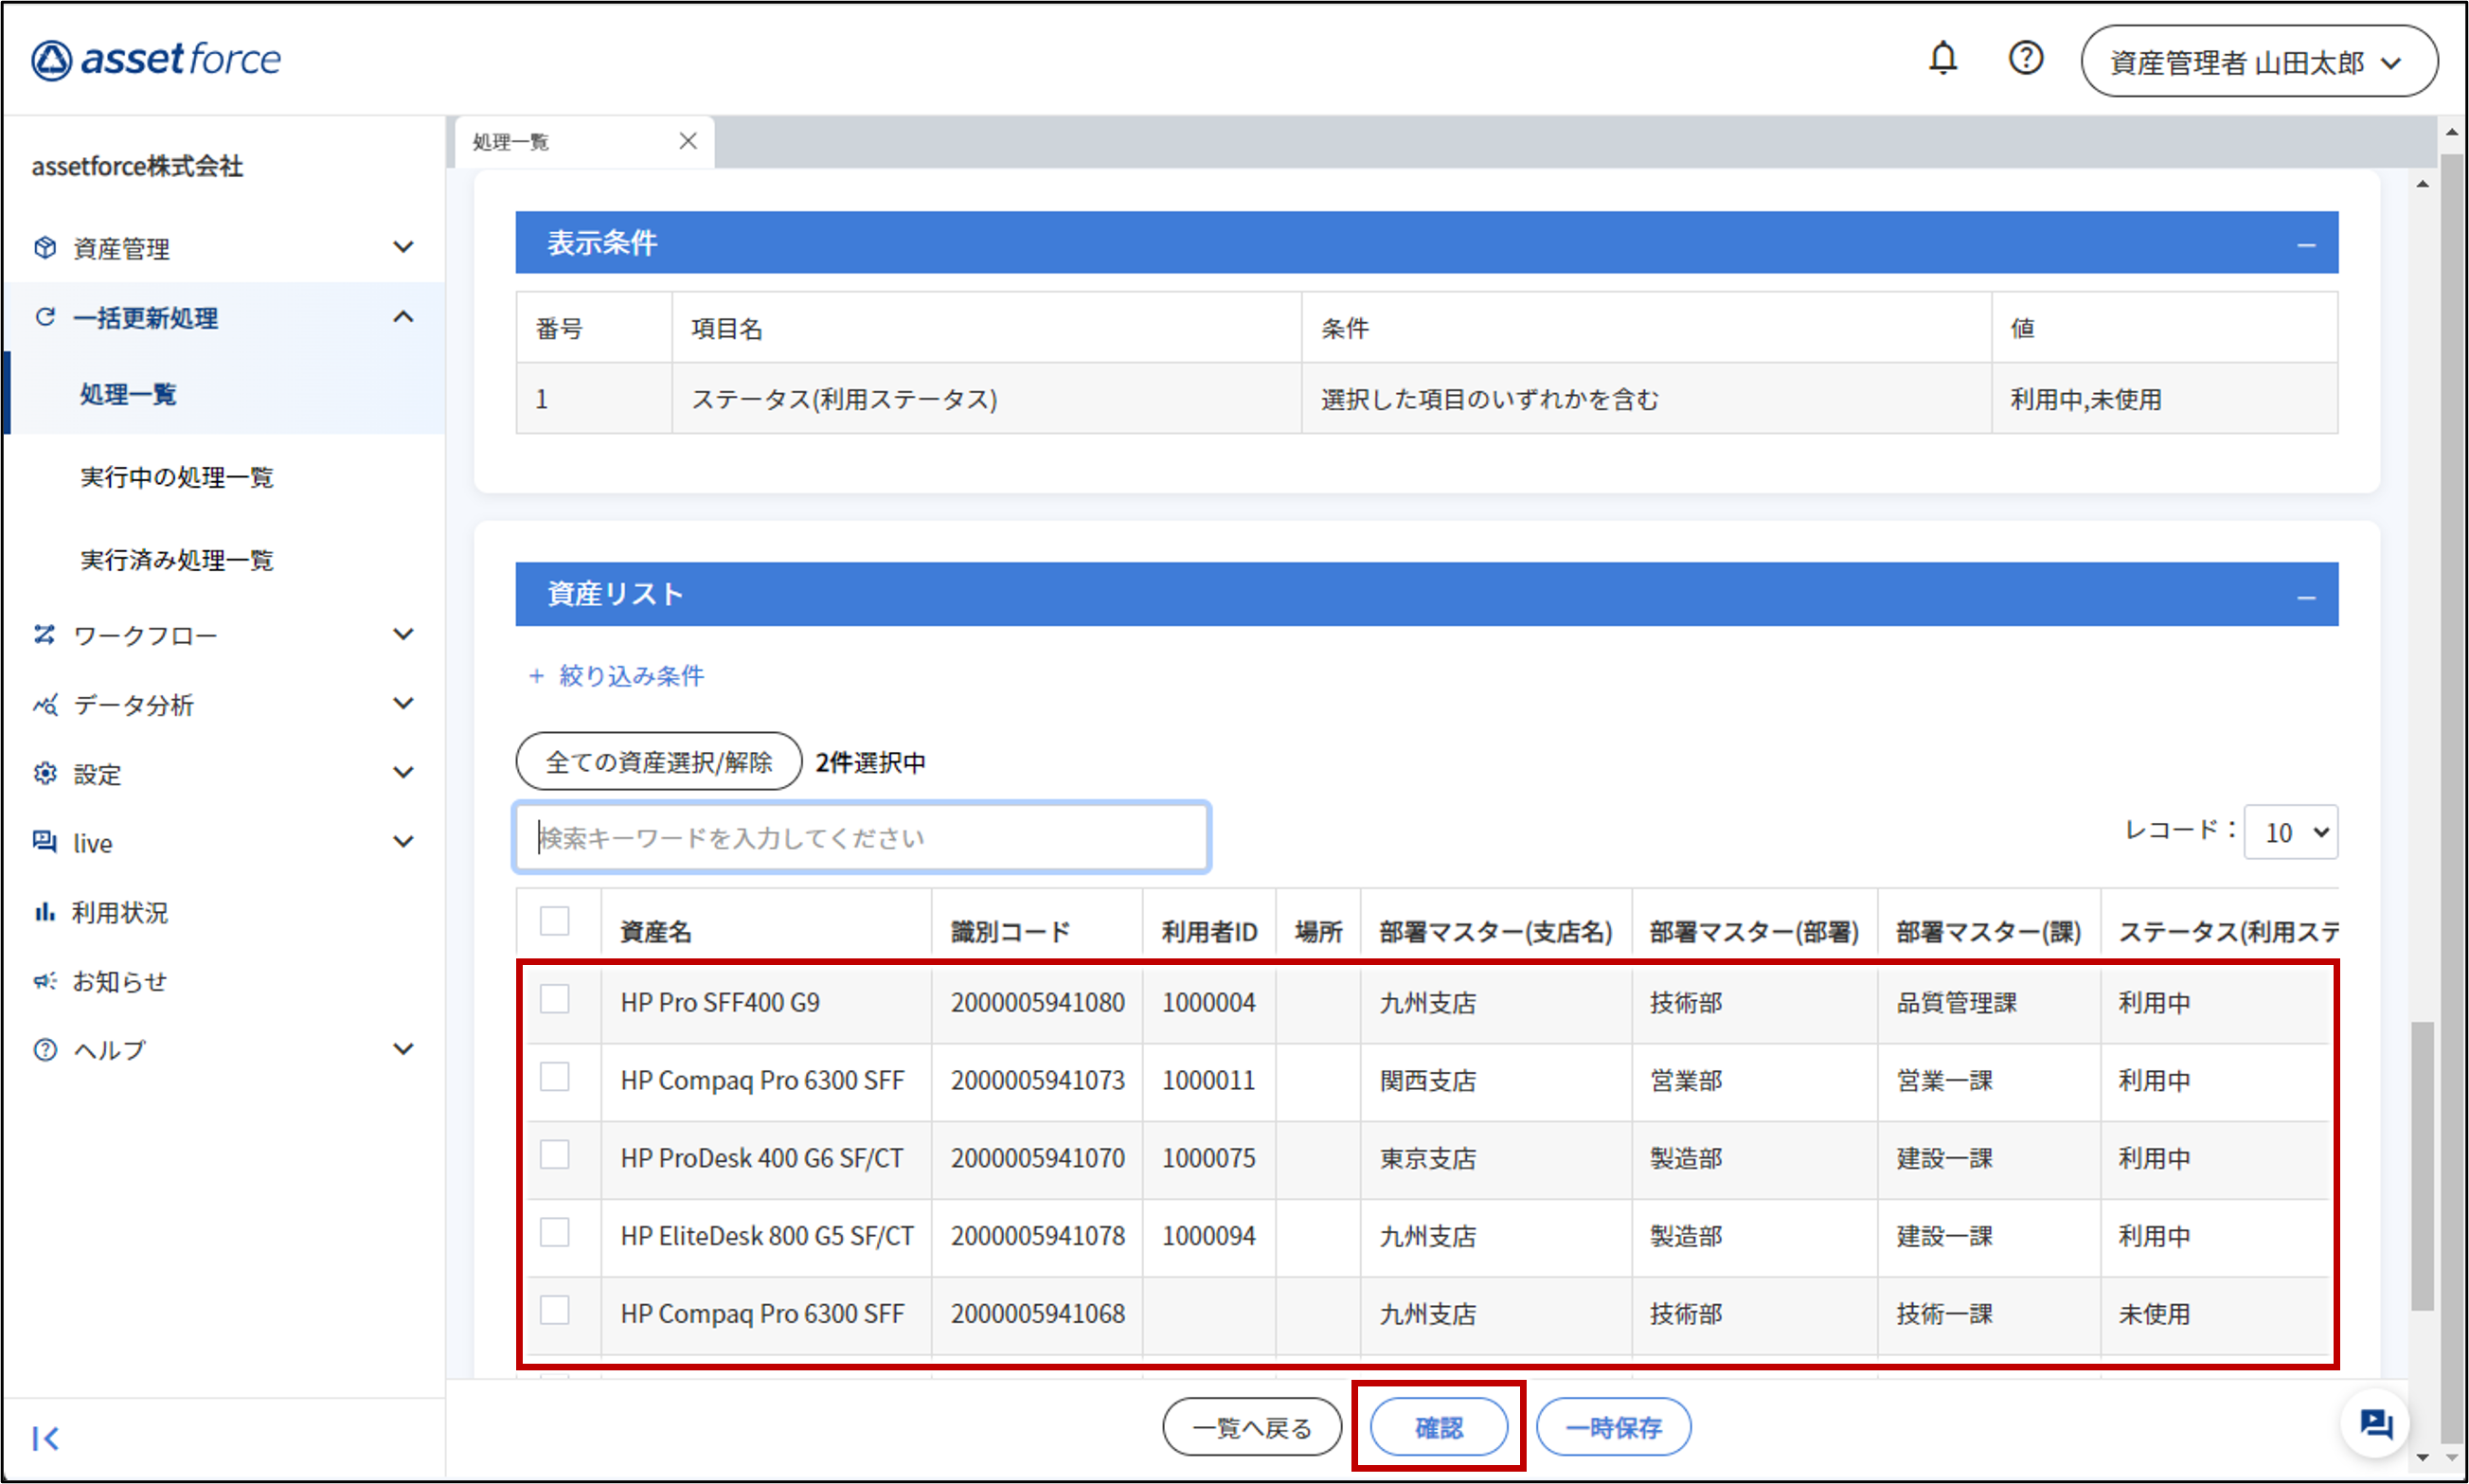Collapse the 一括更新処理 menu chevron
Screen dimensions: 2469x1484
[403, 317]
